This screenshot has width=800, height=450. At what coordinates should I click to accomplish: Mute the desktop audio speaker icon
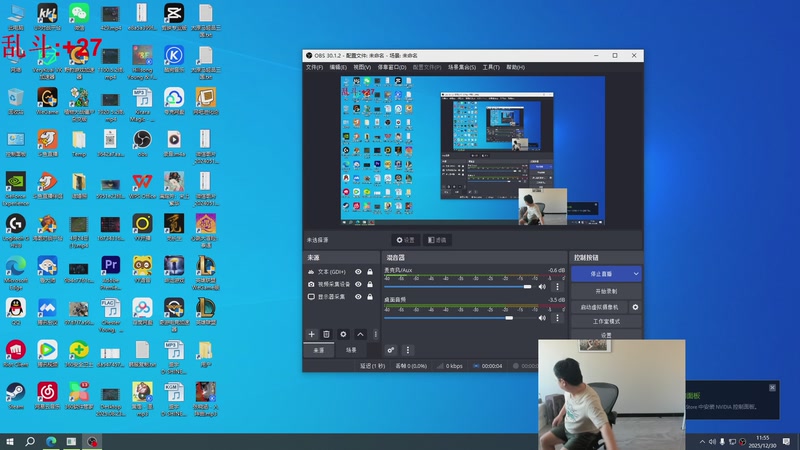pos(542,318)
